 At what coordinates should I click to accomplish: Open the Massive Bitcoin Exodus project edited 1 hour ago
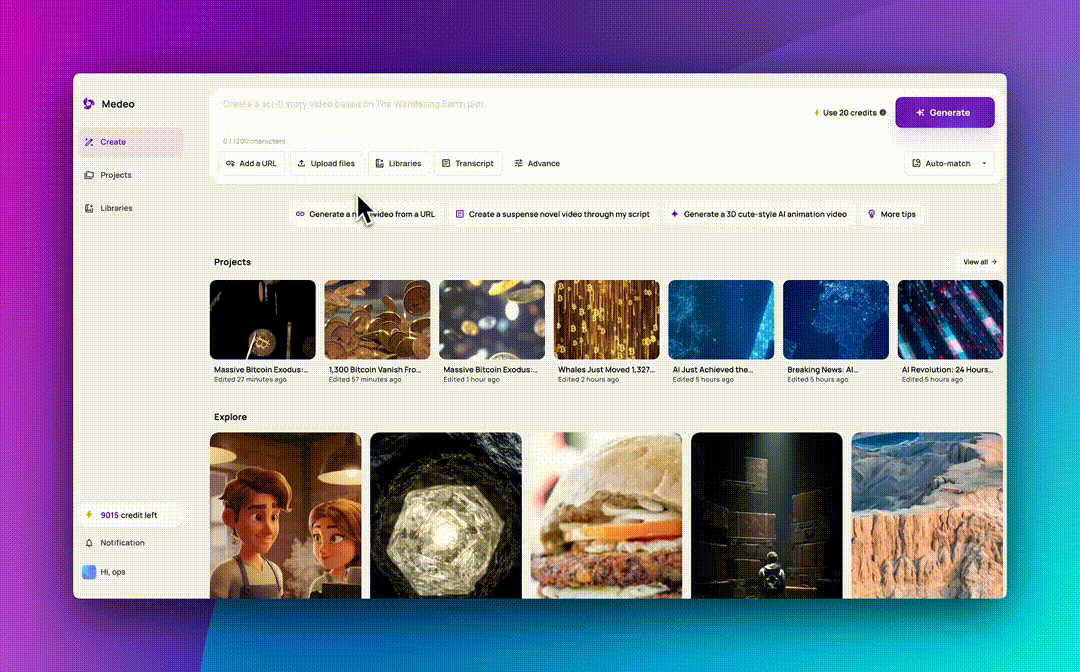pos(492,319)
